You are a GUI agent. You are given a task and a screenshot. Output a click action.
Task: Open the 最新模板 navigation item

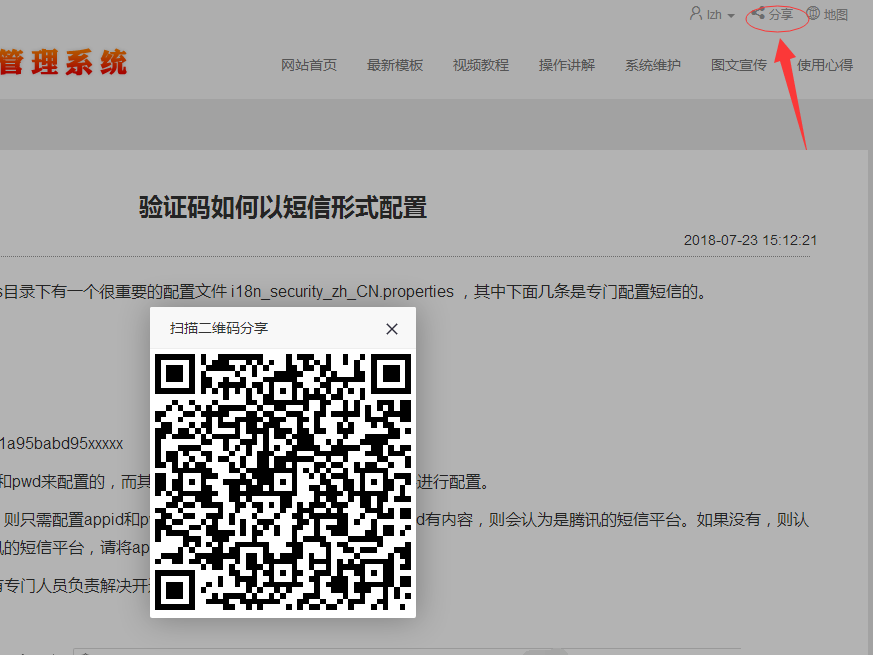click(x=395, y=65)
